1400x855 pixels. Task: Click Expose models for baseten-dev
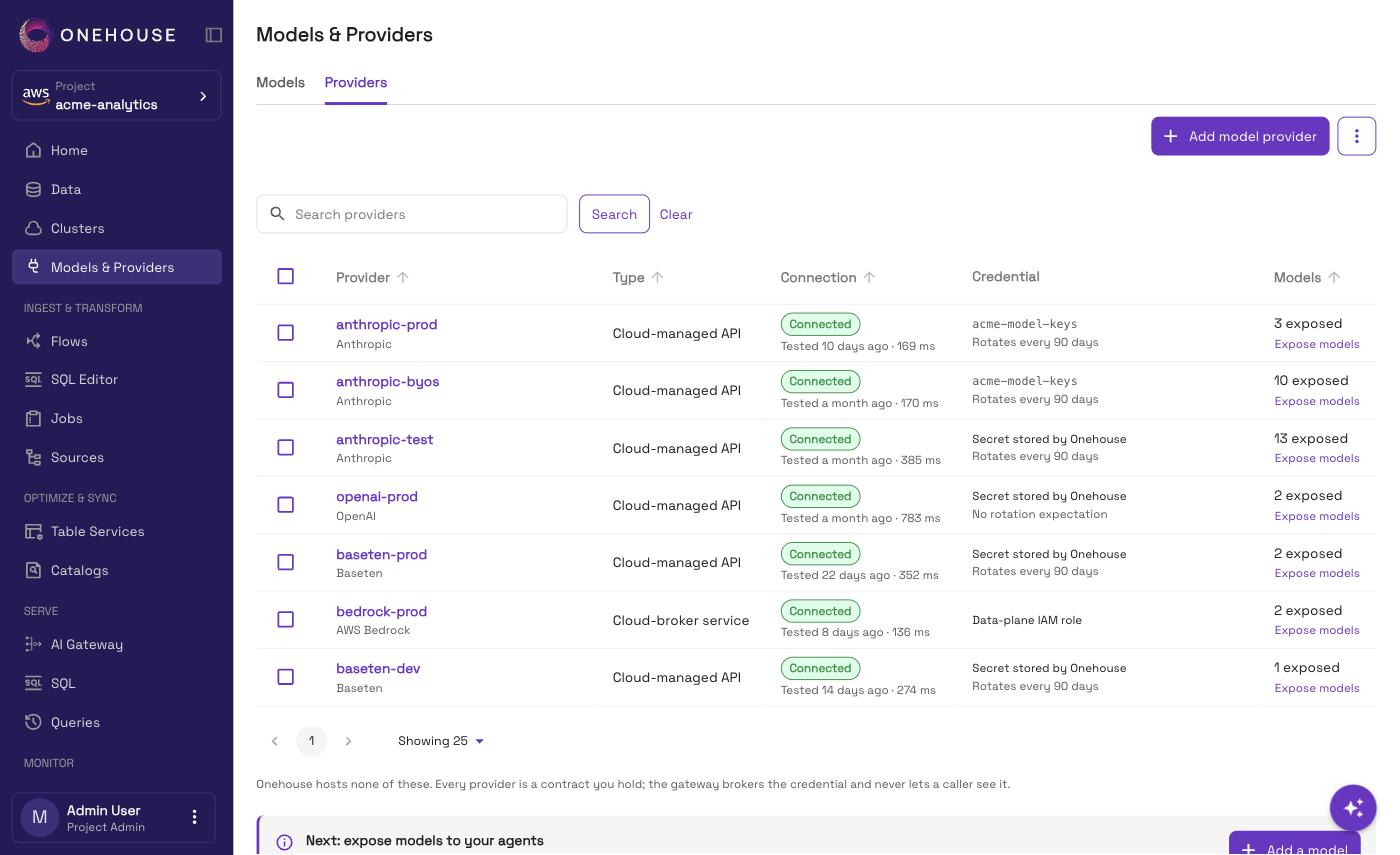[1317, 688]
